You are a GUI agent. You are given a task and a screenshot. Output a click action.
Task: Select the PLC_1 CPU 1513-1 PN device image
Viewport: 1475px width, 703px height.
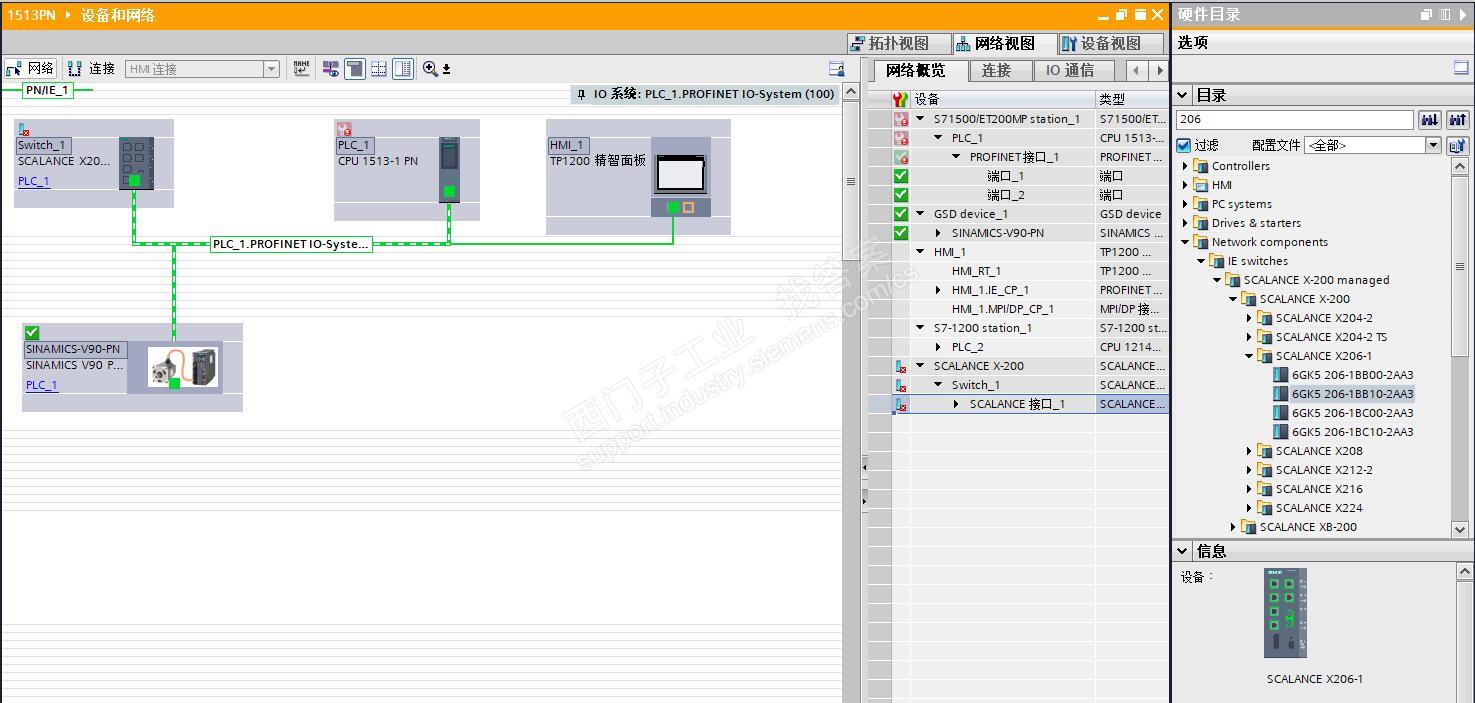click(x=450, y=170)
